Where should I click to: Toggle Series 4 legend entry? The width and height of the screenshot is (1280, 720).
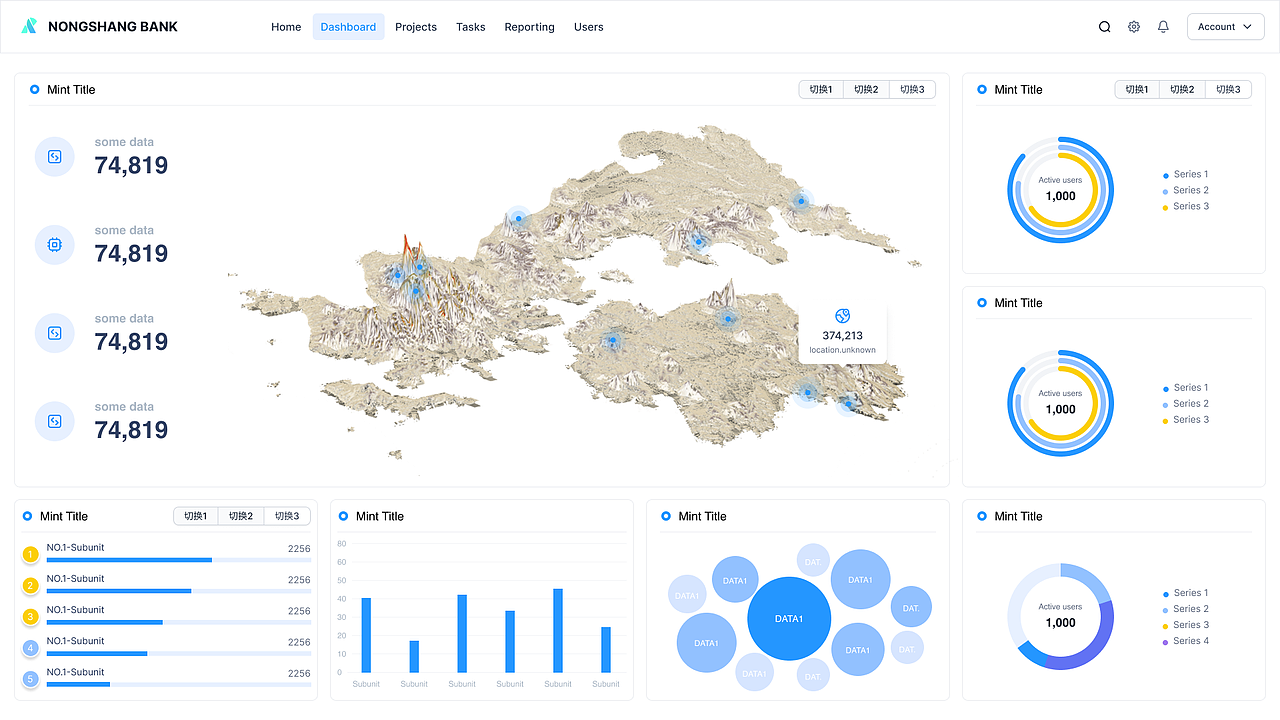click(1186, 641)
